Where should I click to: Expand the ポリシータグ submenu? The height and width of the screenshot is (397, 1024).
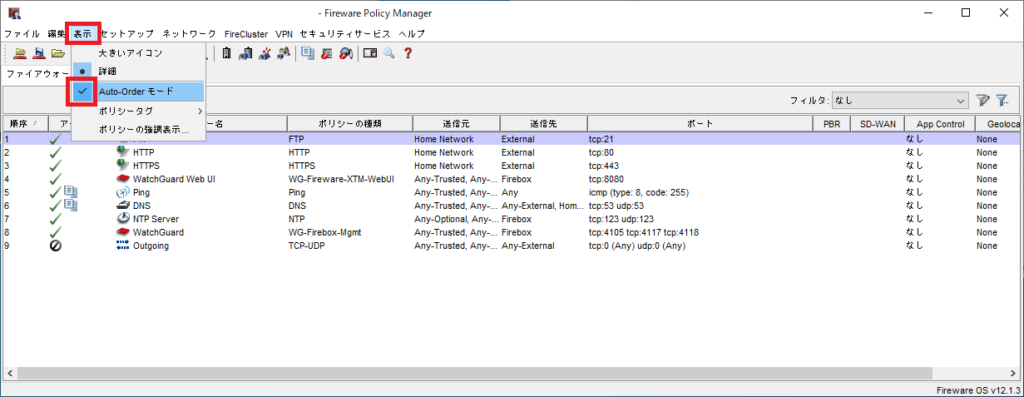point(138,112)
